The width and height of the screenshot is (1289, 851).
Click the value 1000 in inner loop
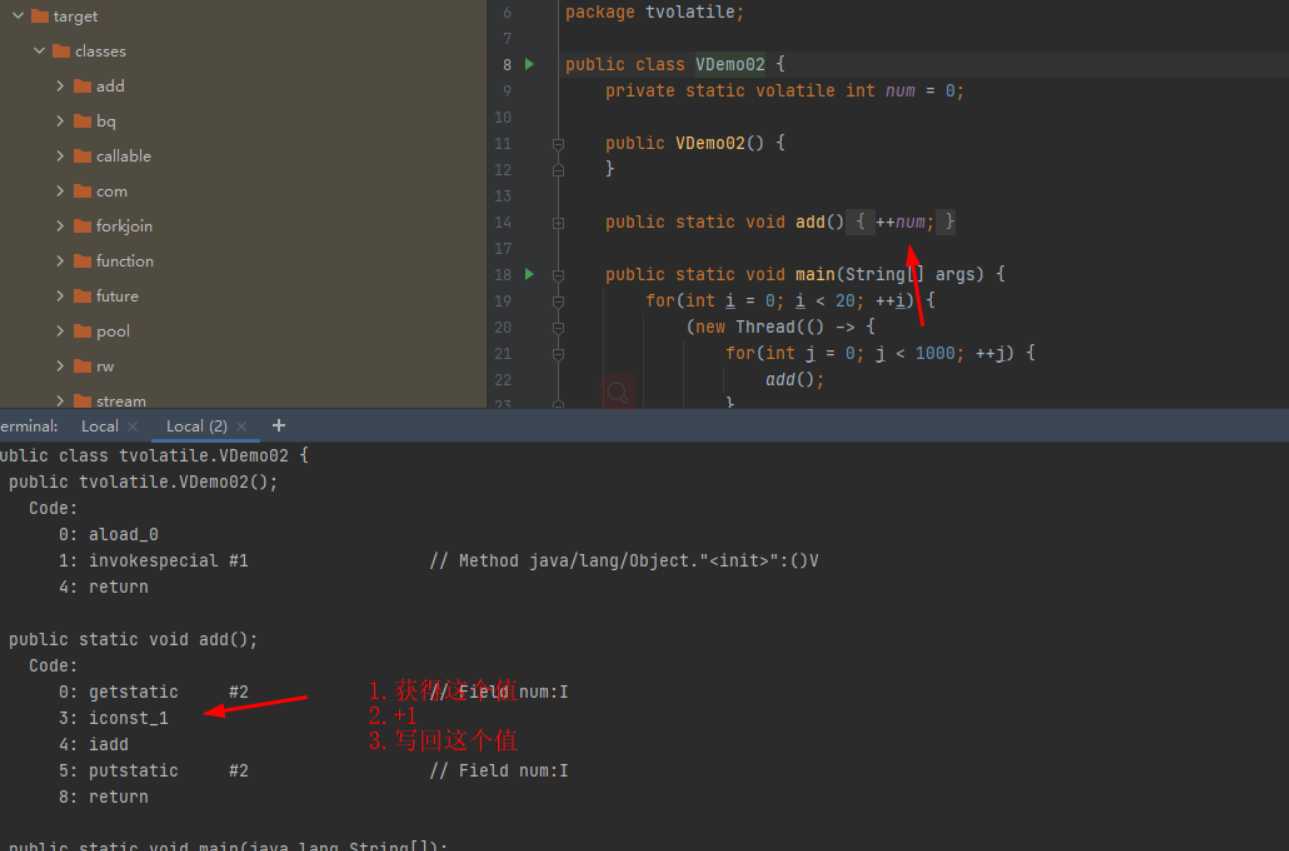[935, 353]
